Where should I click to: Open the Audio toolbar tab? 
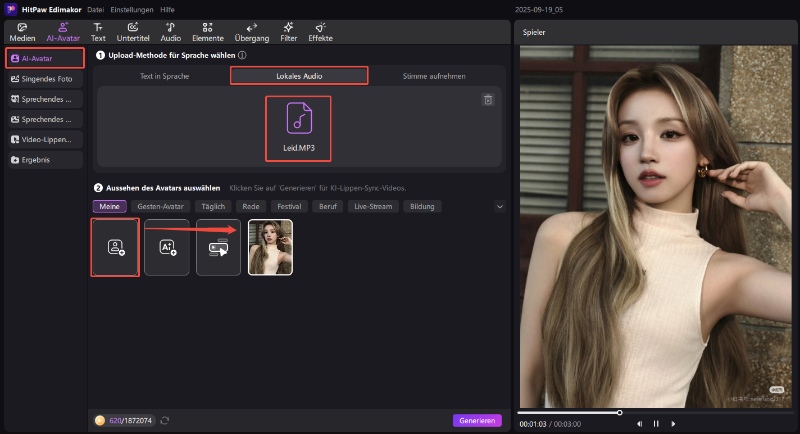coord(170,32)
